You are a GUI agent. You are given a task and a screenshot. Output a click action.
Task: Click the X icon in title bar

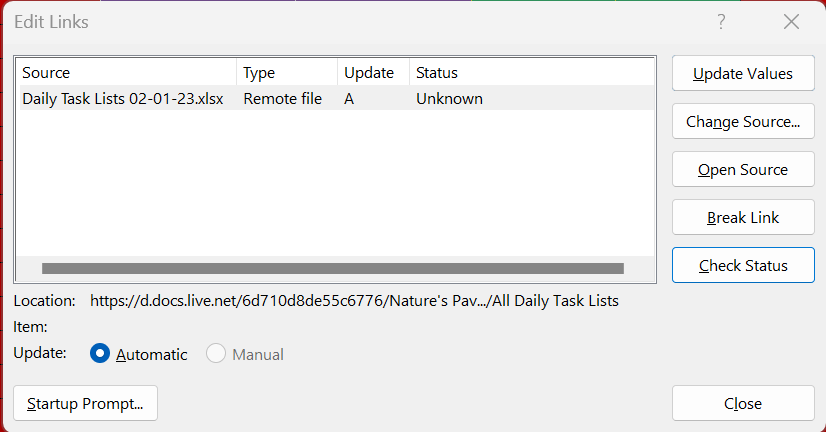point(791,22)
